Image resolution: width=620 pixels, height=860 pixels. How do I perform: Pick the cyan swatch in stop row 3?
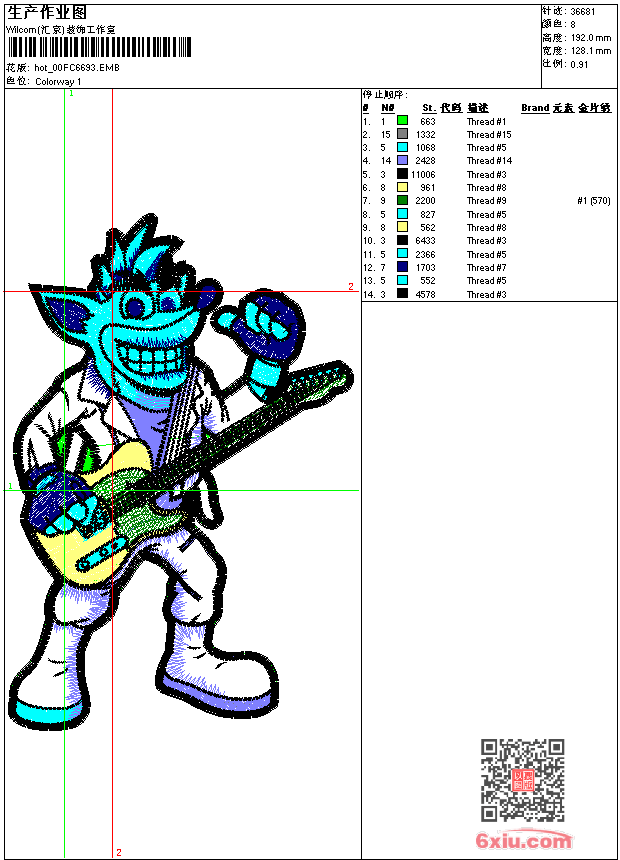tap(402, 147)
